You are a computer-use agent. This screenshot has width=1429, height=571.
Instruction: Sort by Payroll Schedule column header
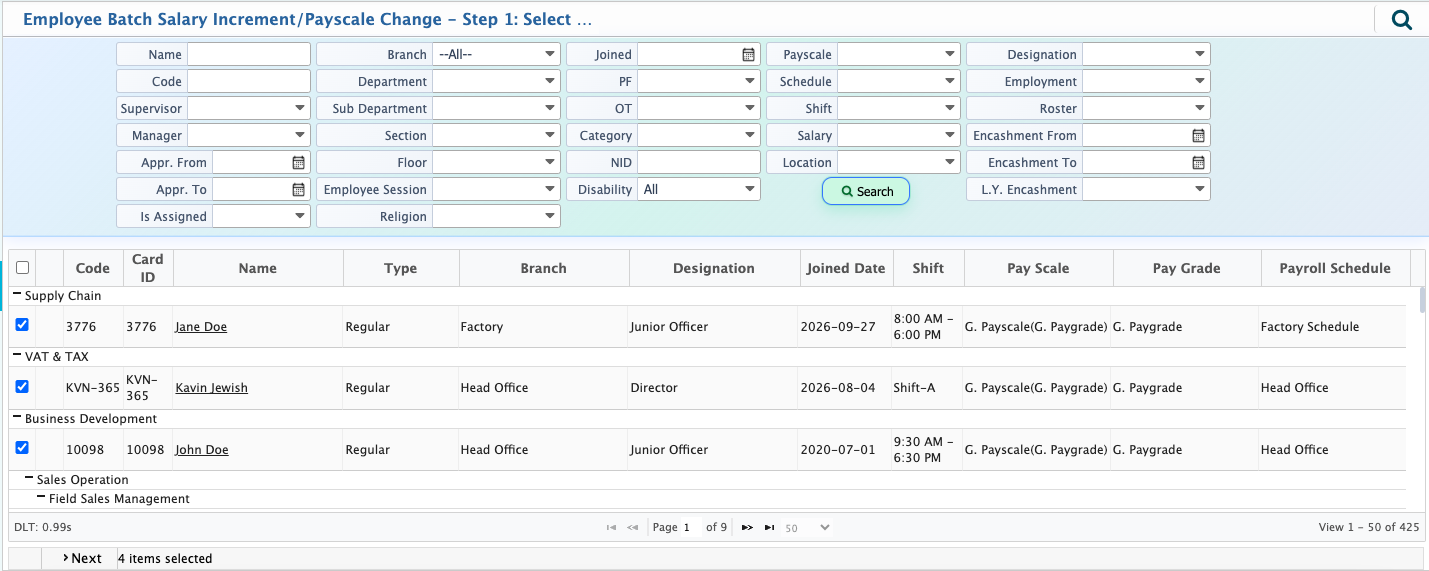point(1335,268)
